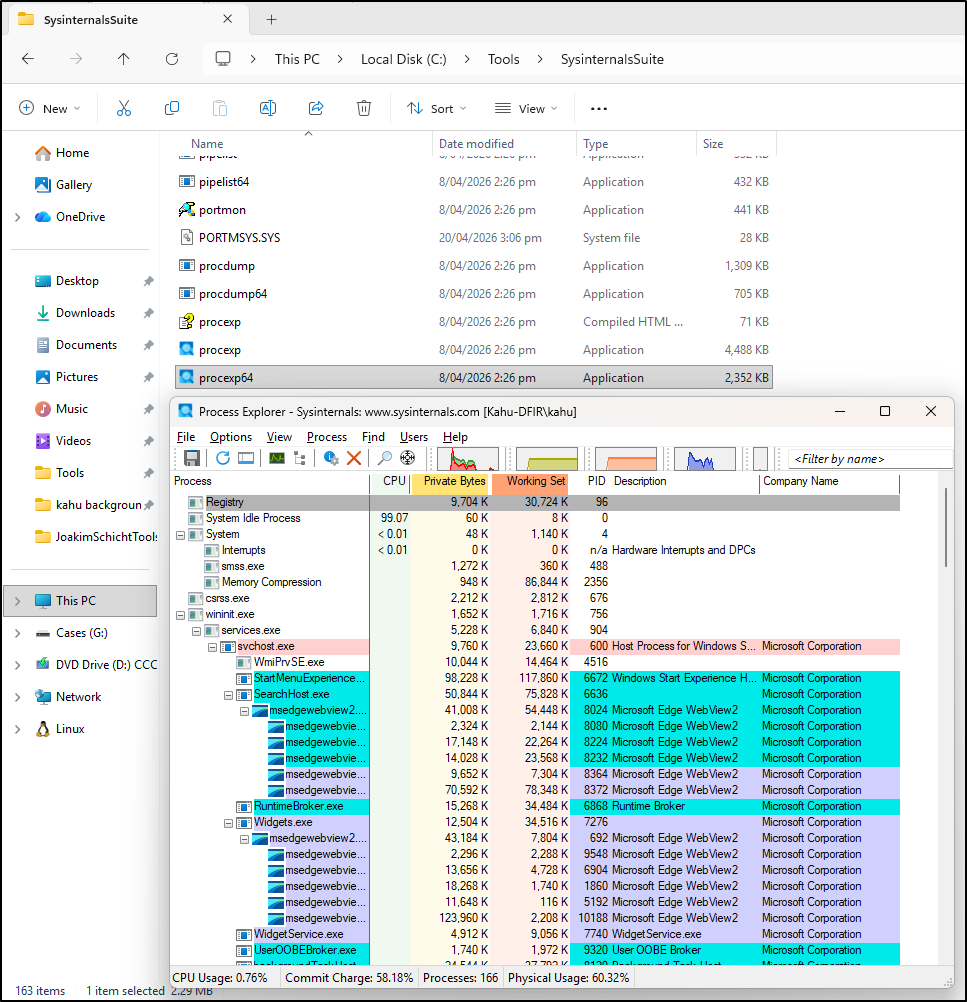Image resolution: width=967 pixels, height=1002 pixels.
Task: Click the See more three-dots icon
Action: click(599, 109)
